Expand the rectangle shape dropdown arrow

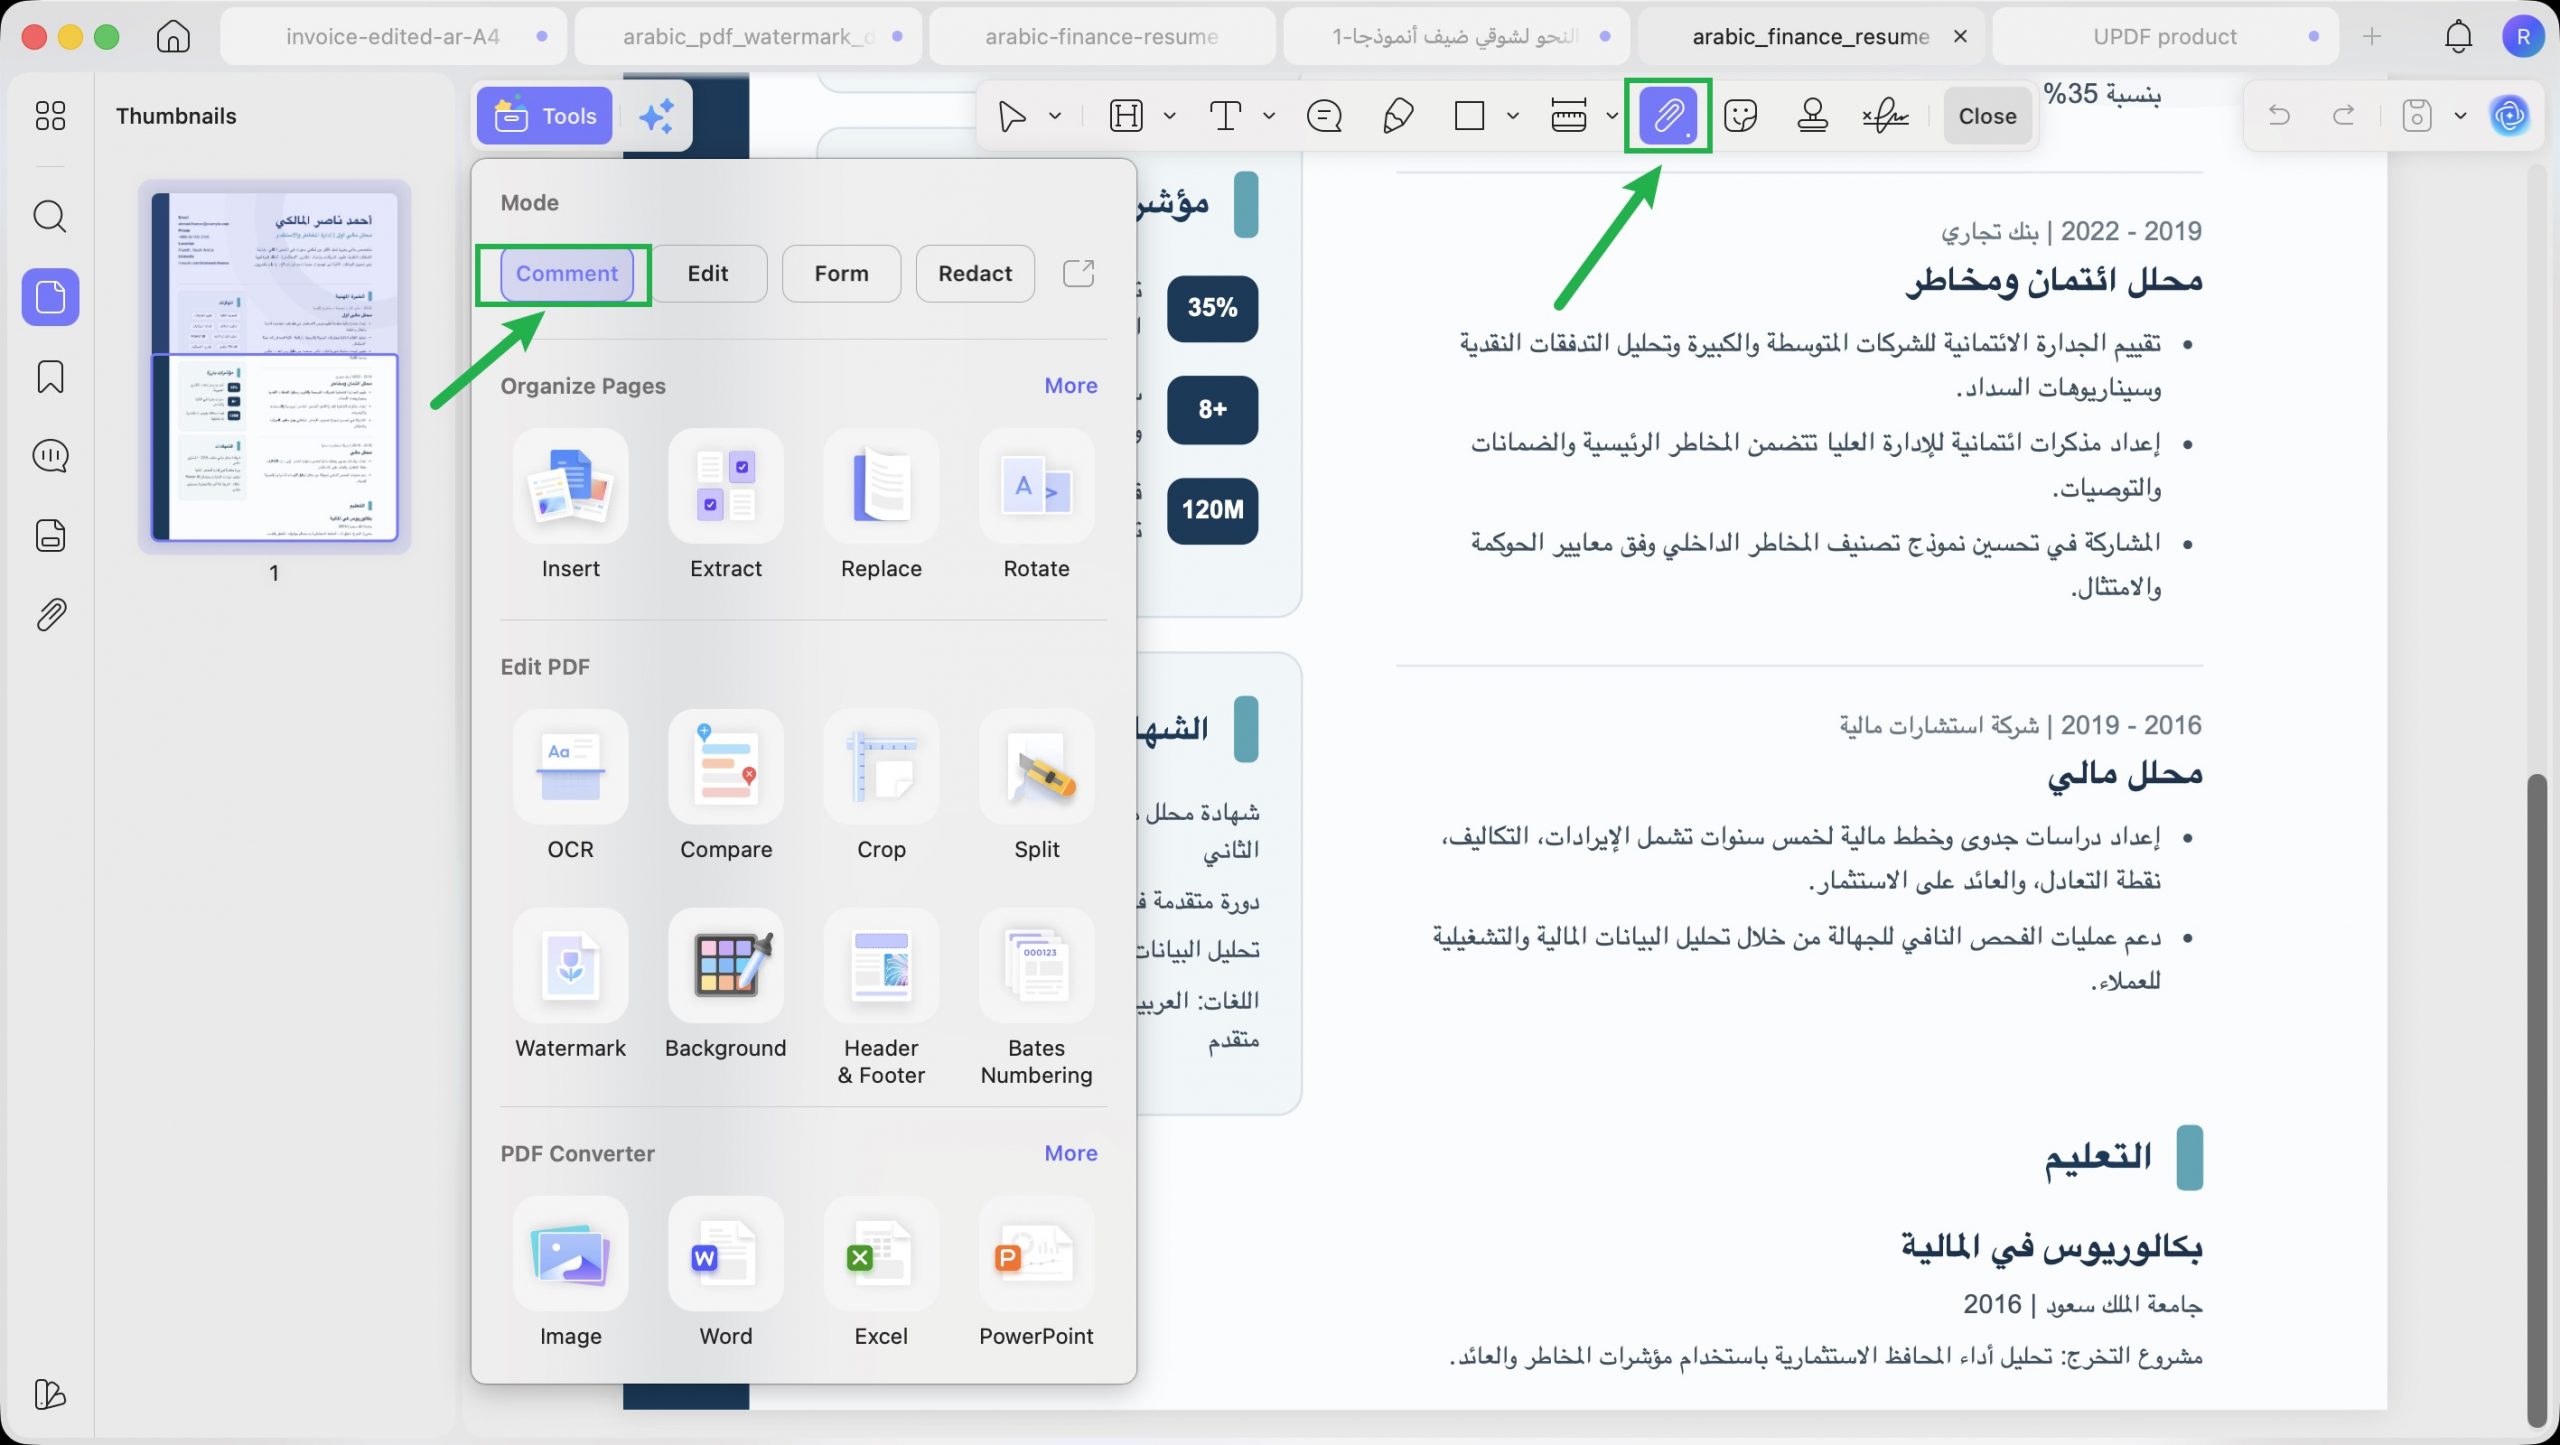1513,116
